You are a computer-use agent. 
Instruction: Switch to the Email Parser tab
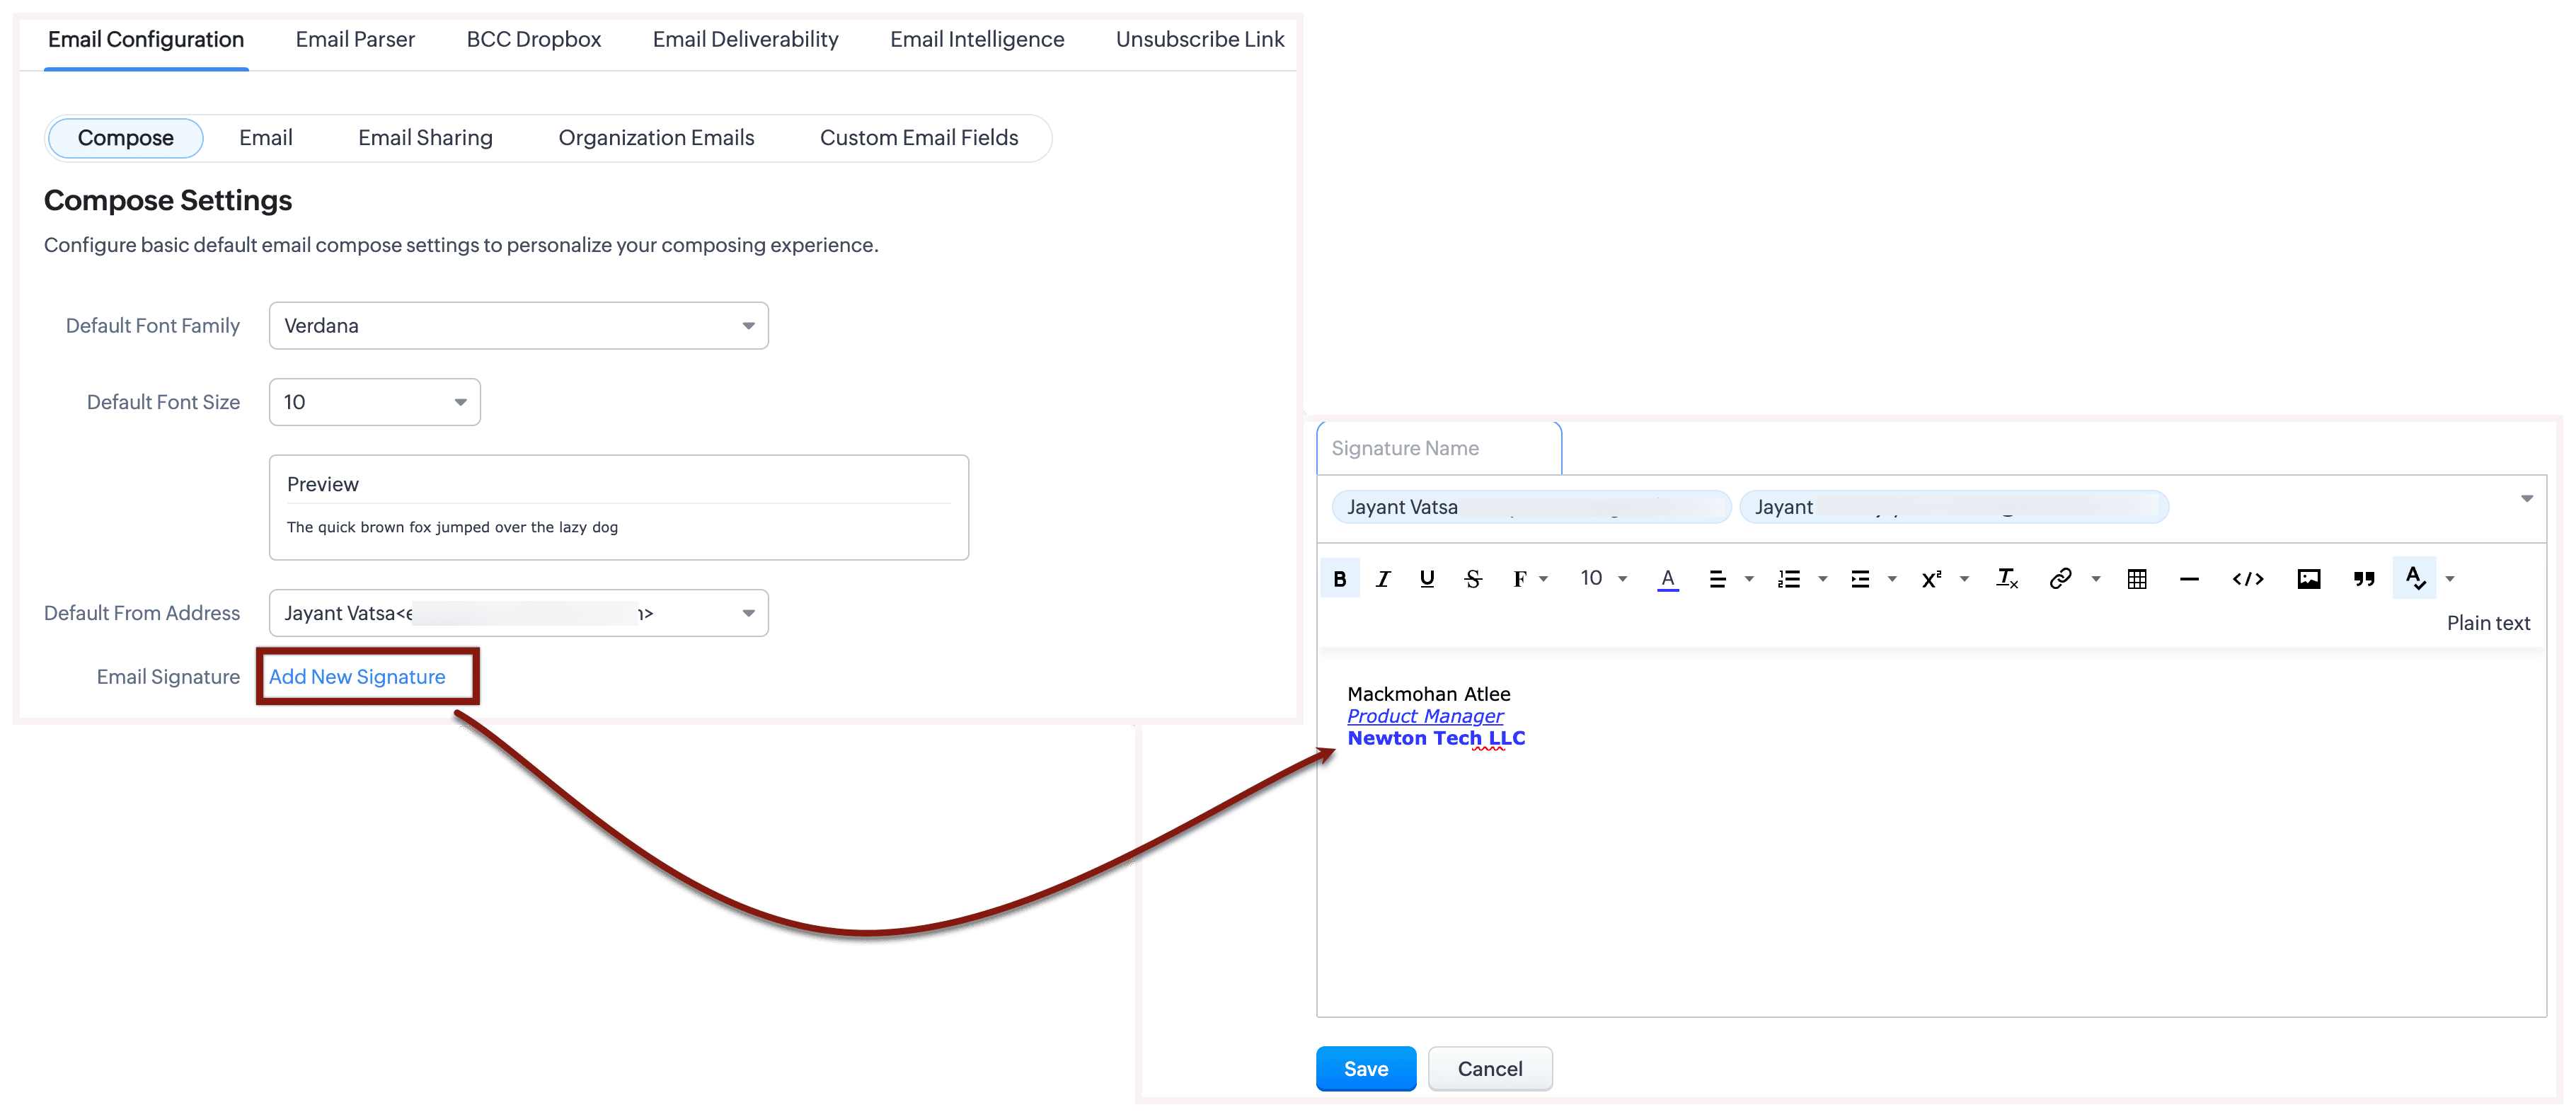pyautogui.click(x=355, y=39)
